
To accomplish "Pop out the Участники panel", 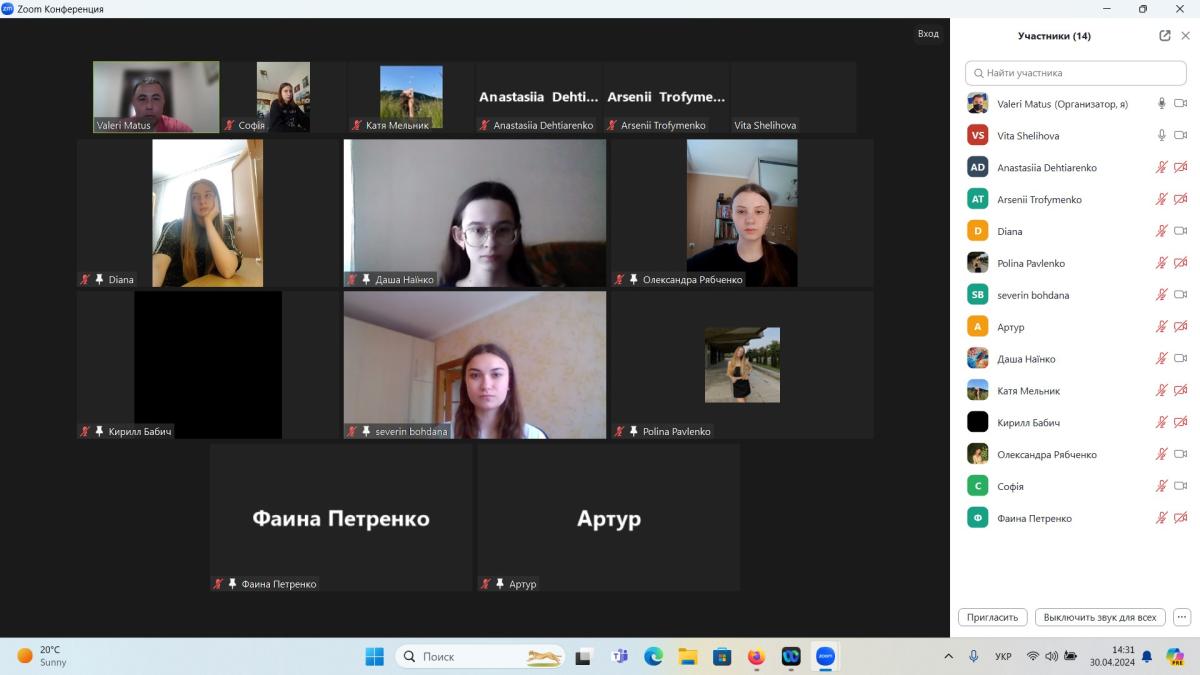I will 1165,36.
